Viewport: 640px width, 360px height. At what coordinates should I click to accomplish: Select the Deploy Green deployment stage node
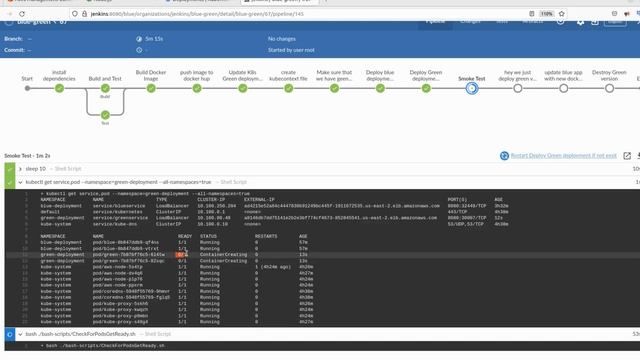pos(426,88)
